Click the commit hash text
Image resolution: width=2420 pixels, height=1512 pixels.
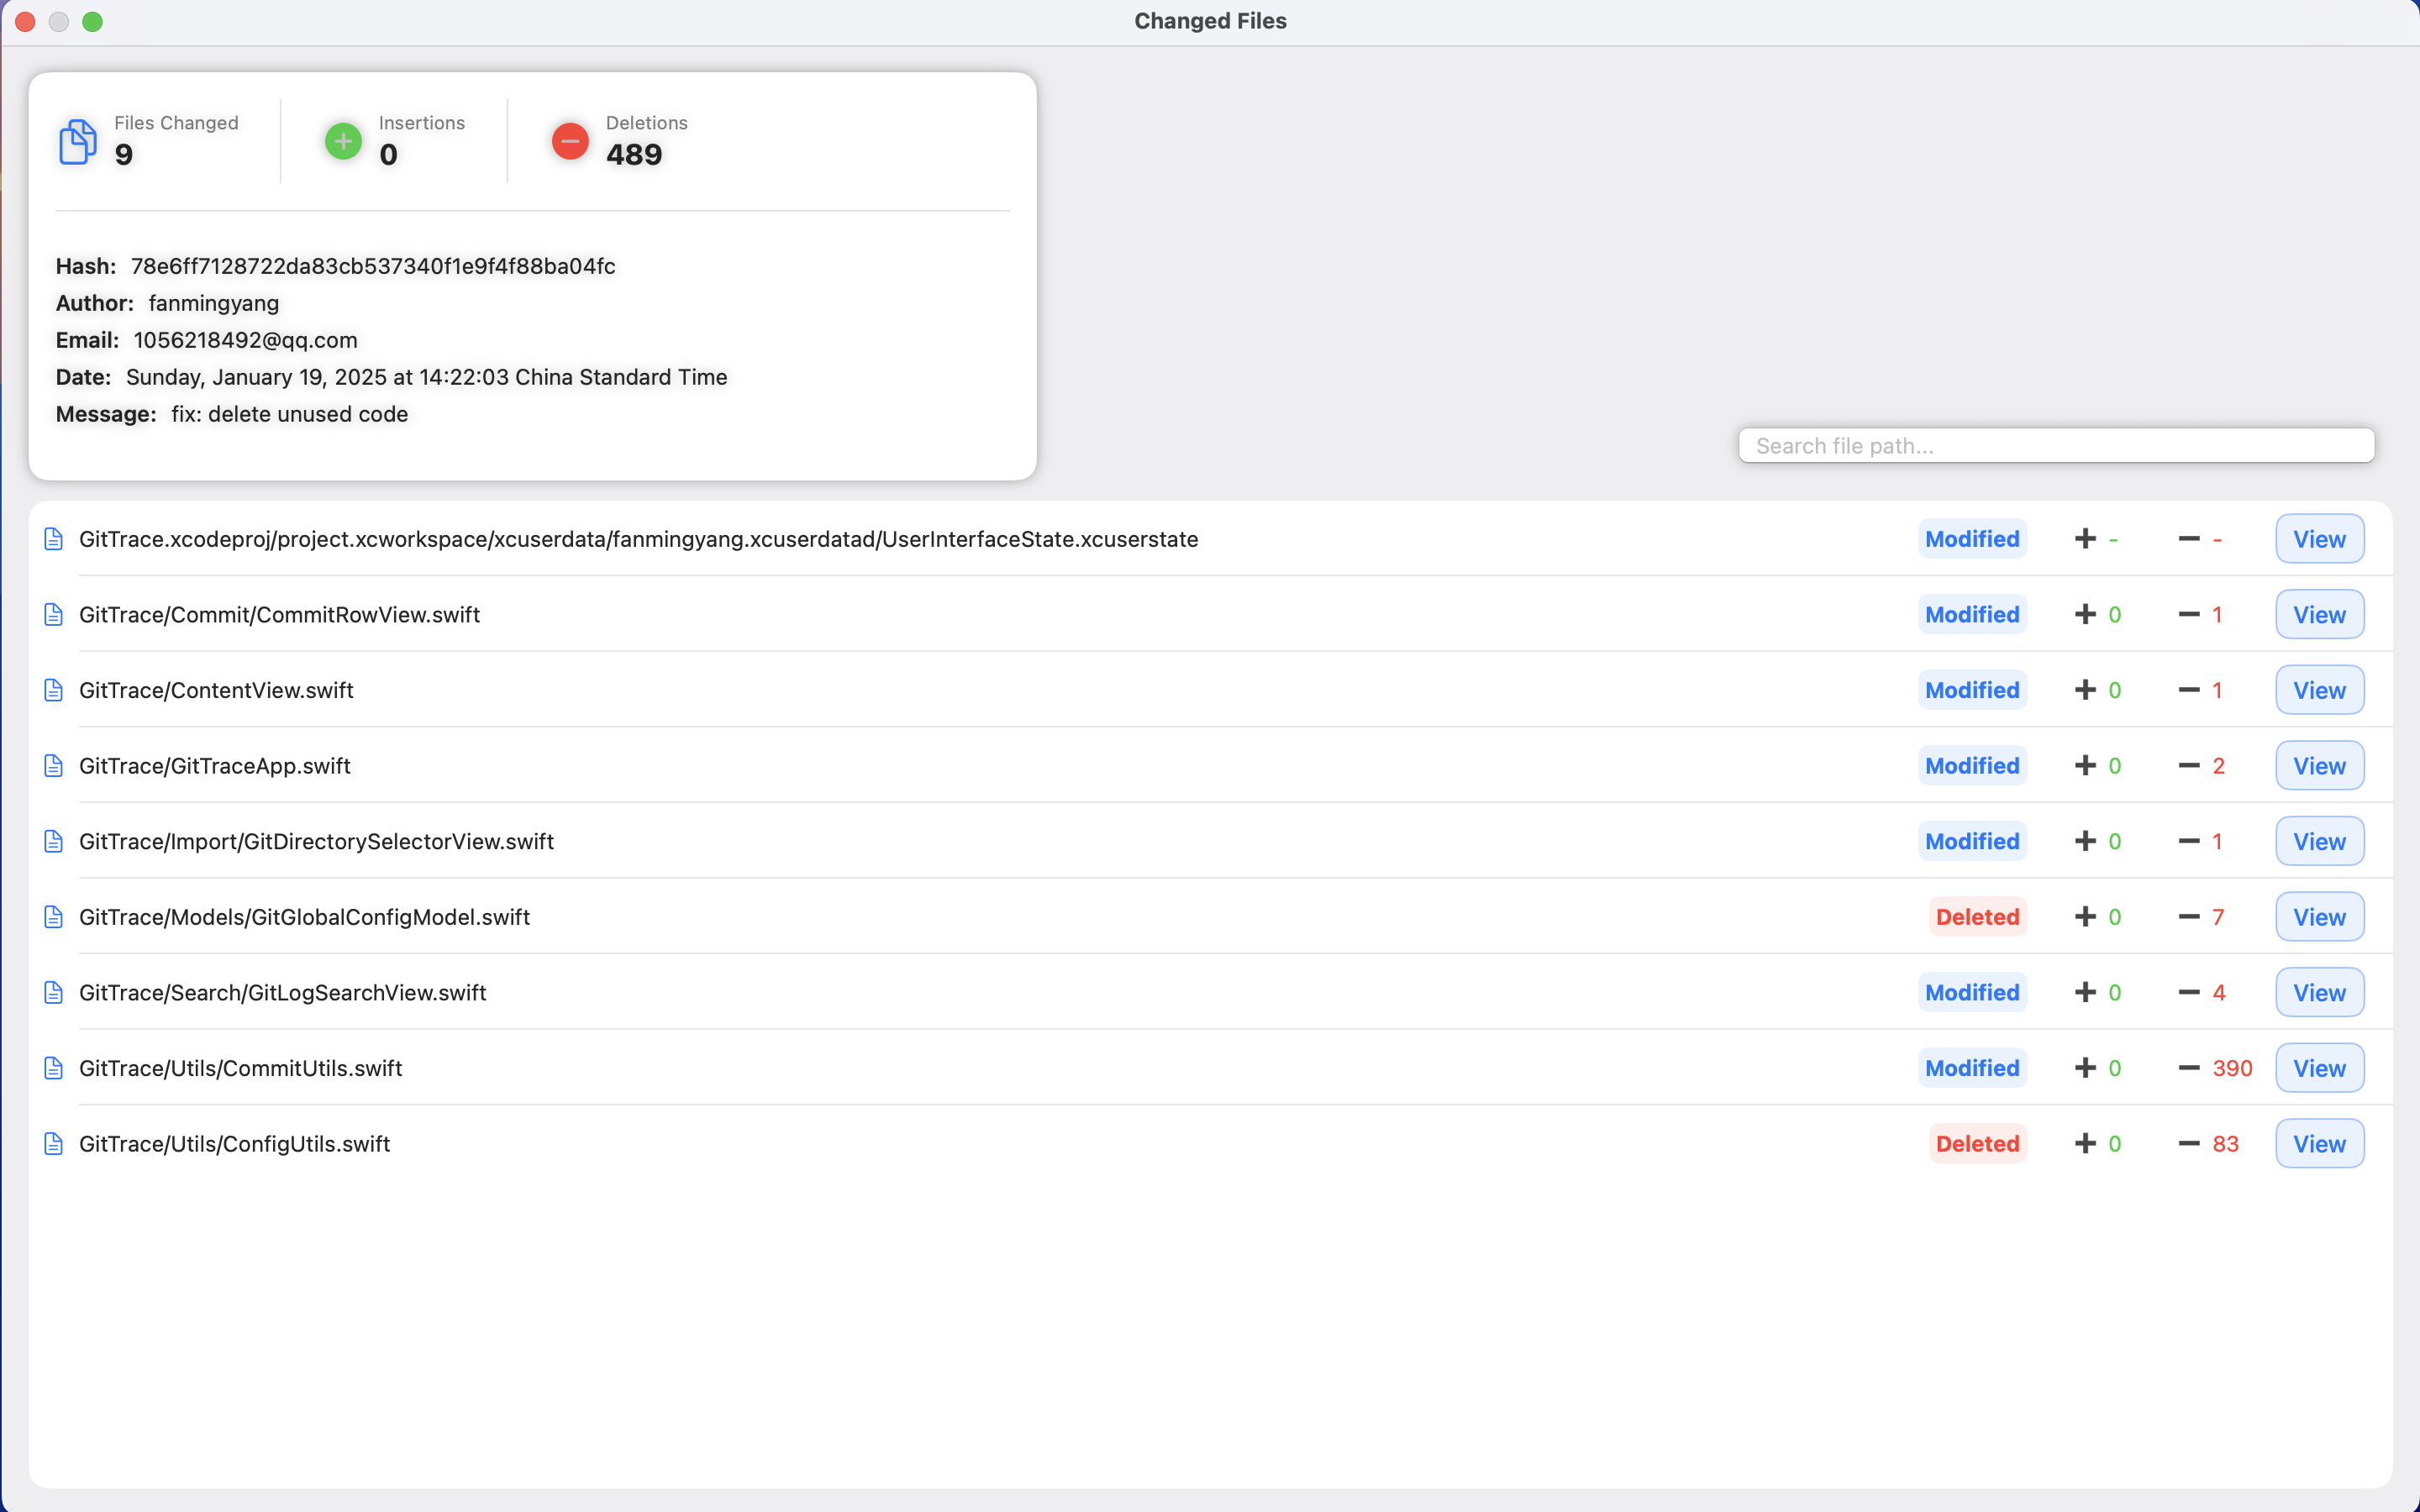(372, 266)
